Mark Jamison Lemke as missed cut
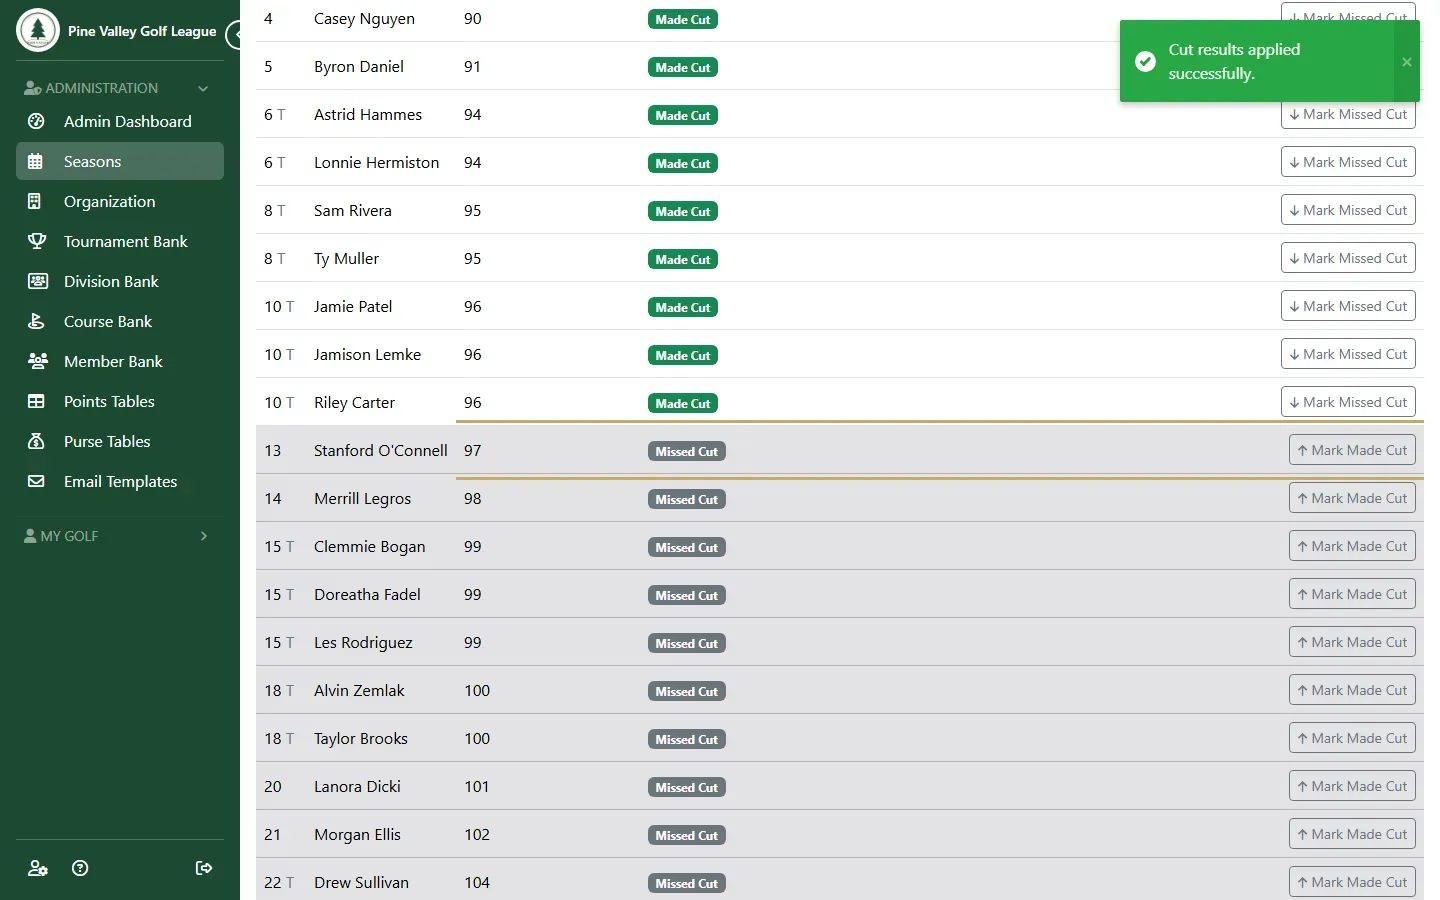Screen dimensions: 1440x900 pos(1348,354)
